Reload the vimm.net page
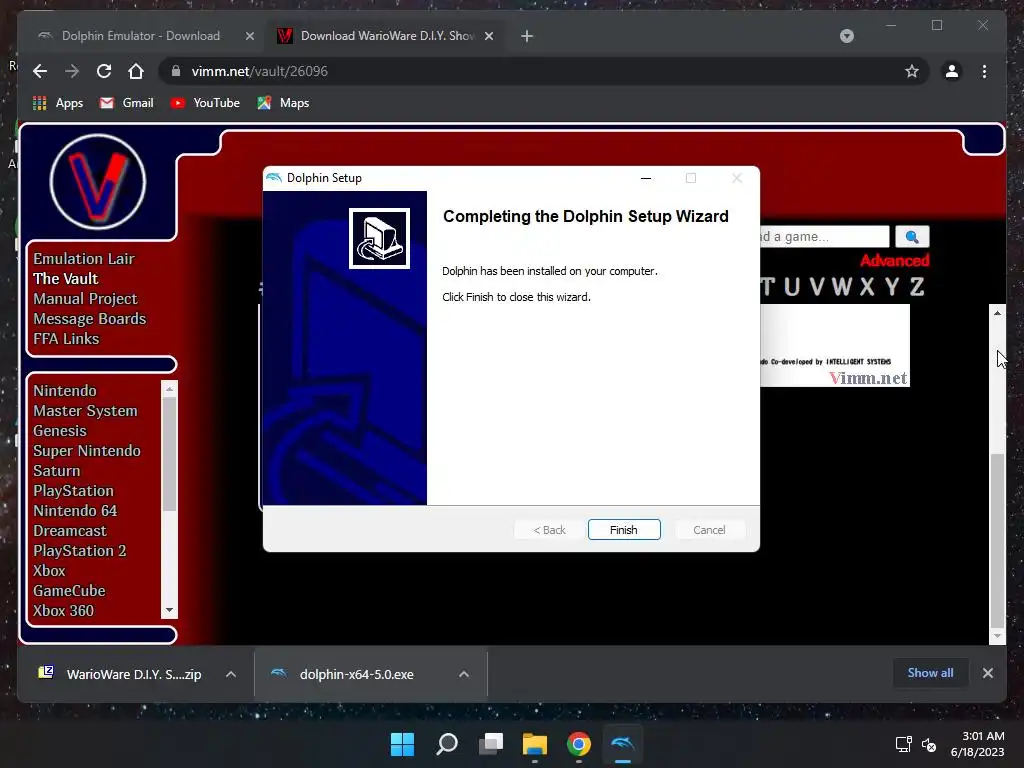This screenshot has height=768, width=1024. click(x=104, y=71)
